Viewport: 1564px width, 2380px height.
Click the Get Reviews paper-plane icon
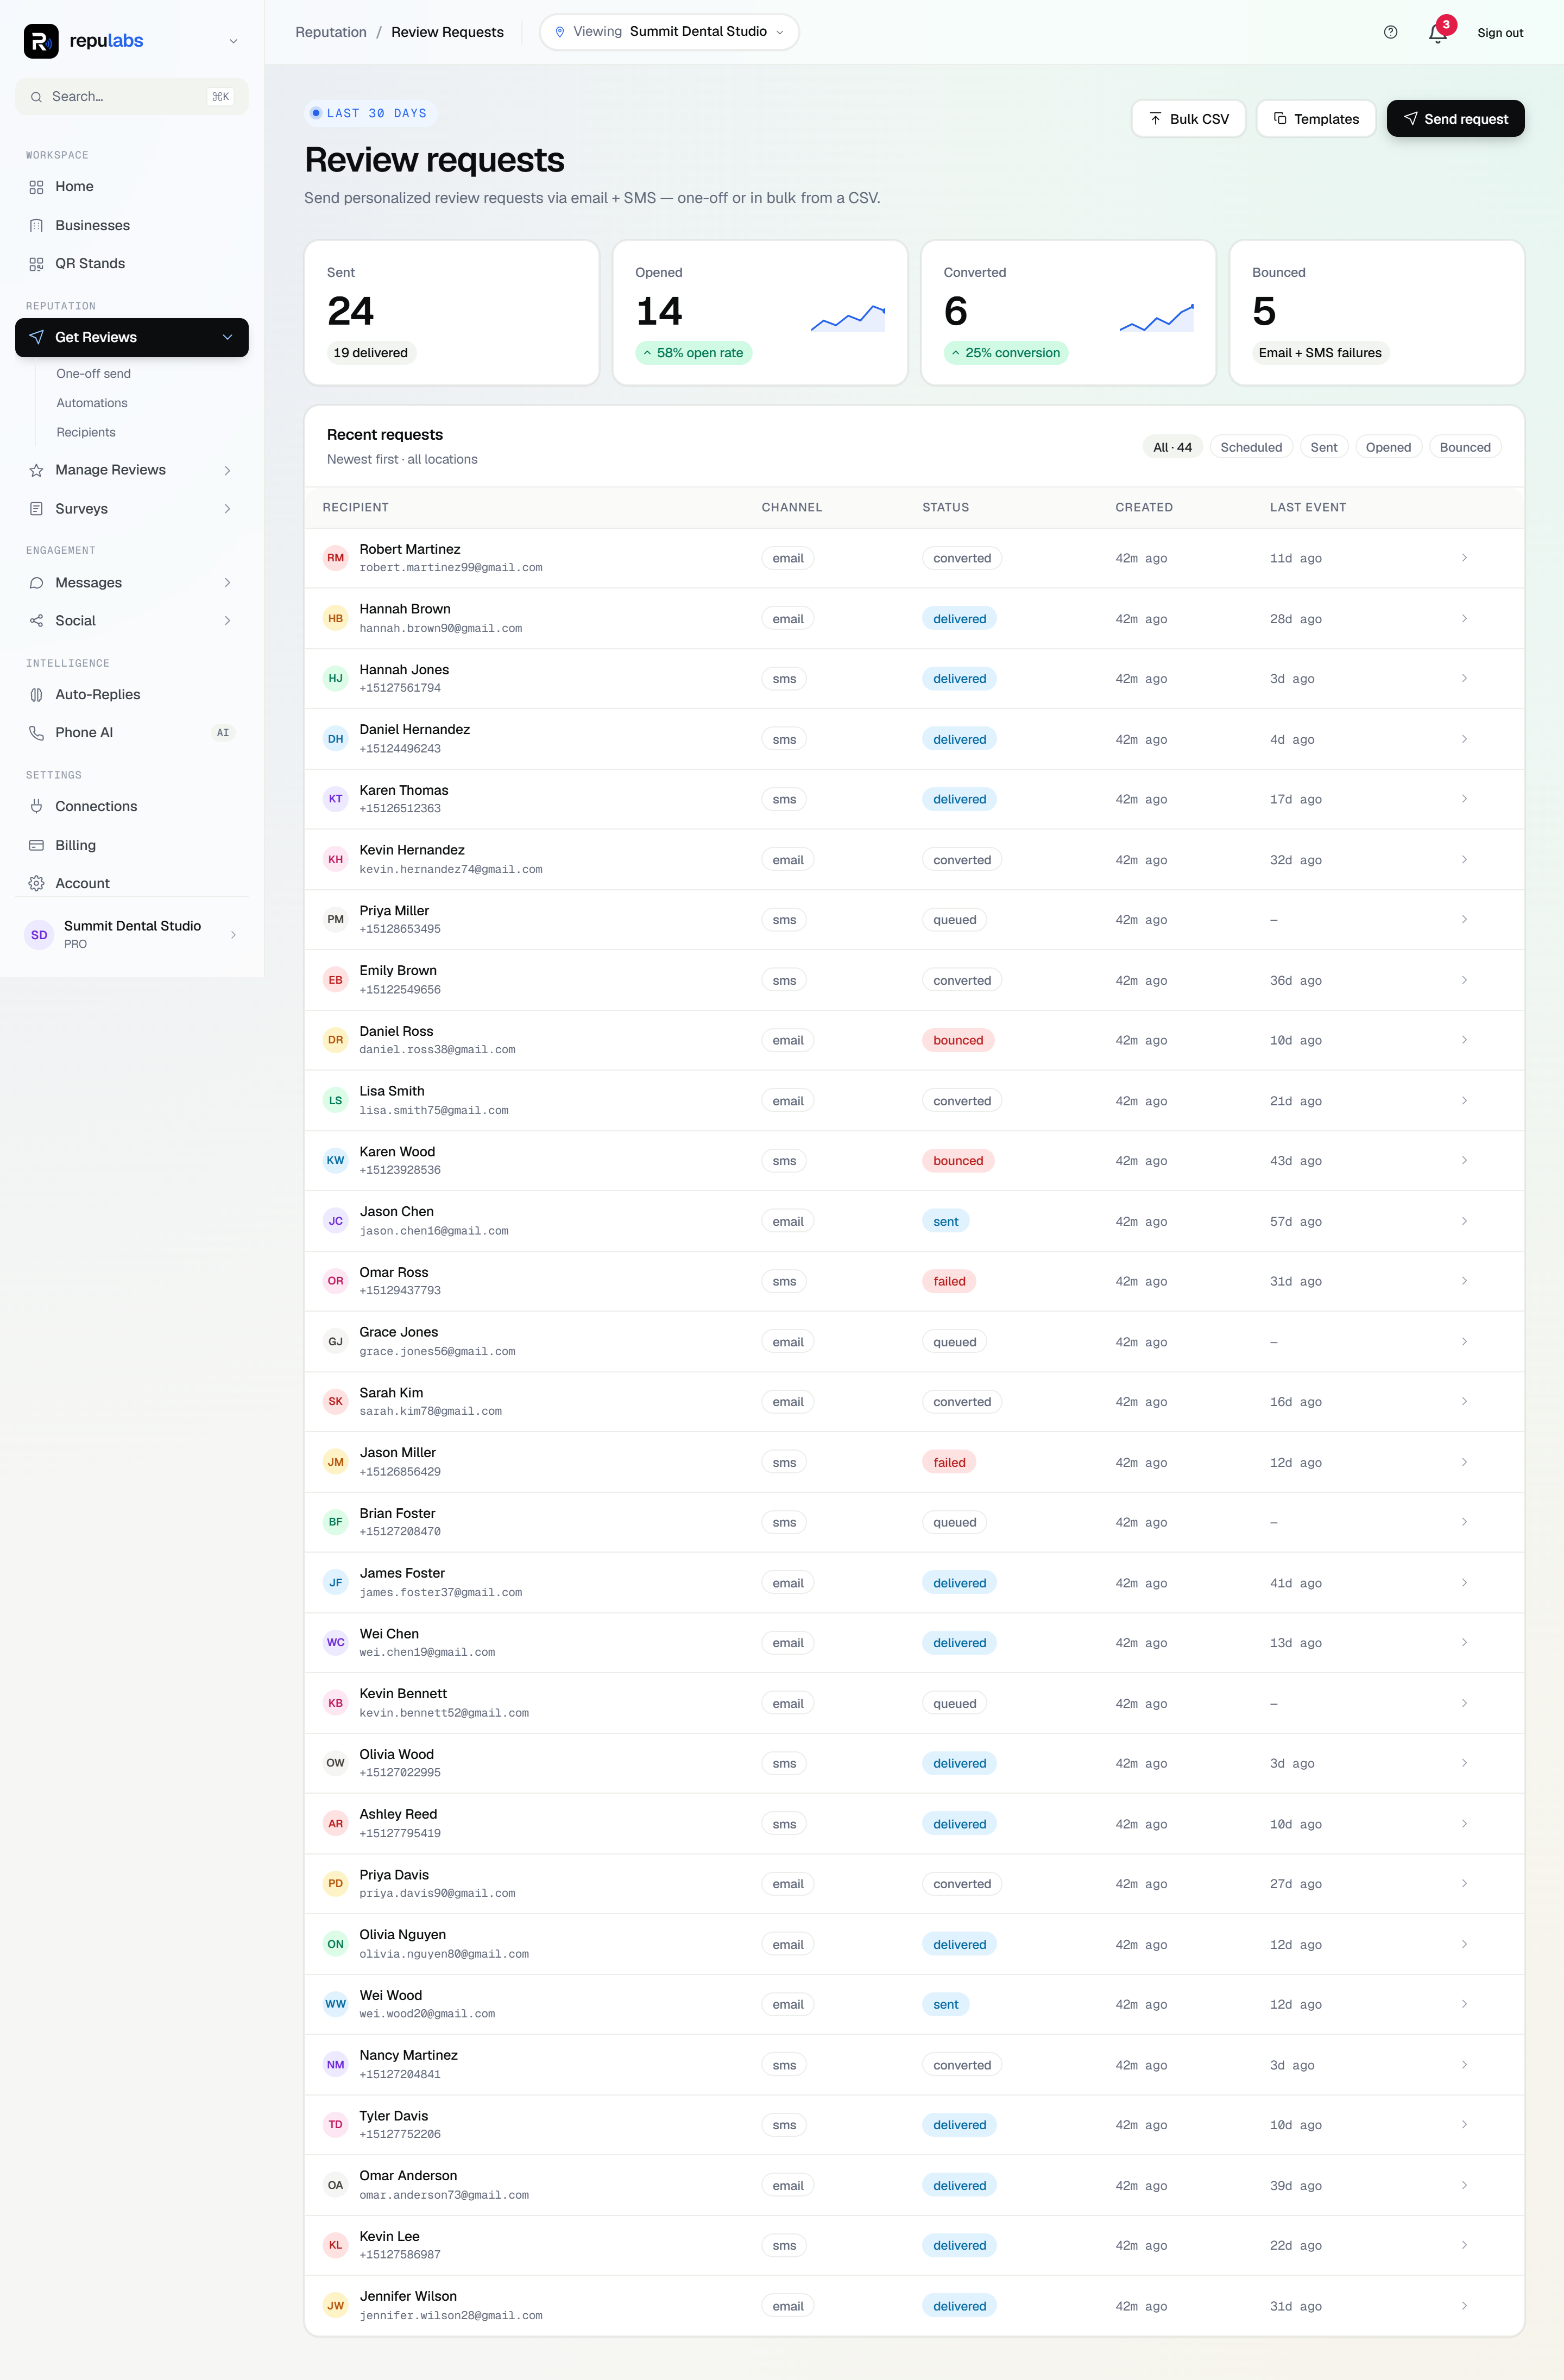pos(36,337)
